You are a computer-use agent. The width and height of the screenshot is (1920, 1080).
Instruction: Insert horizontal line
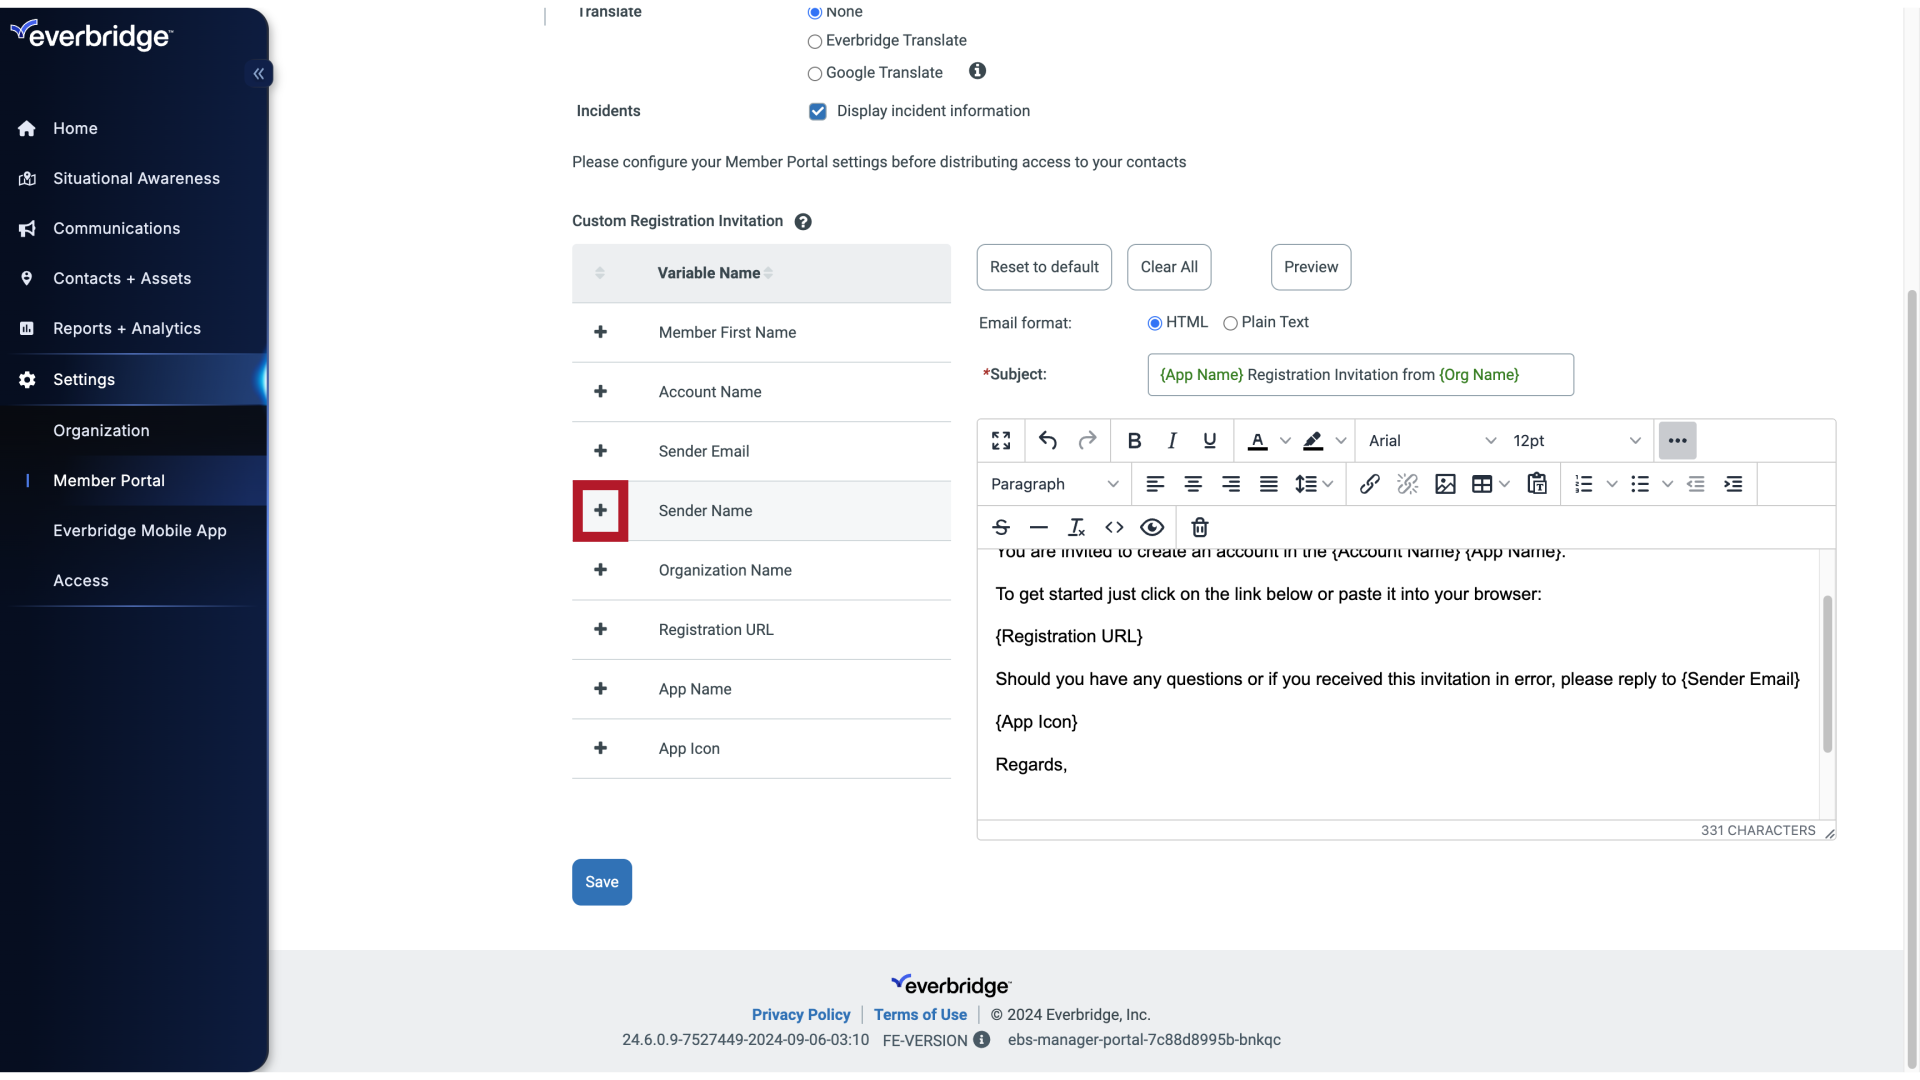coord(1039,527)
